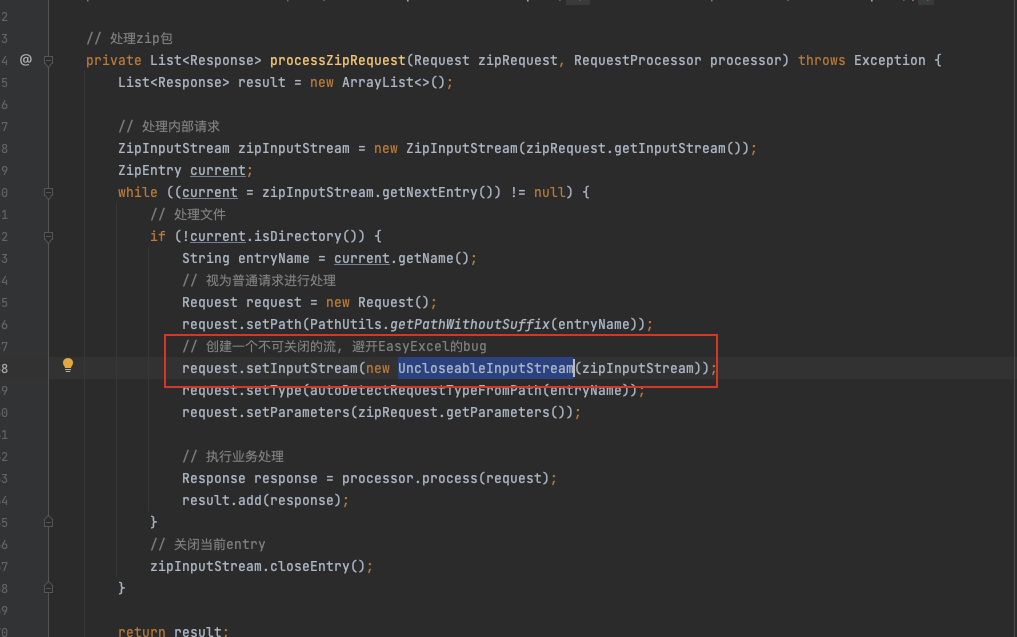1017x637 pixels.
Task: Click the @ annotation gutter icon beside processZipRequest
Action: [24, 60]
